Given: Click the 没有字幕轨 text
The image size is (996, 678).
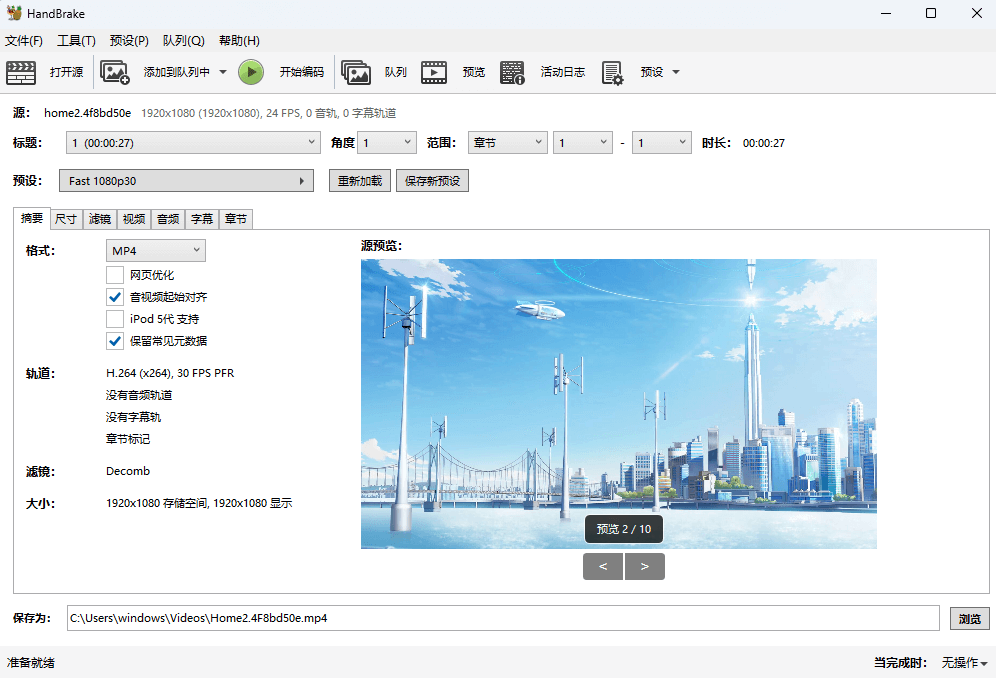Looking at the screenshot, I should pyautogui.click(x=133, y=417).
